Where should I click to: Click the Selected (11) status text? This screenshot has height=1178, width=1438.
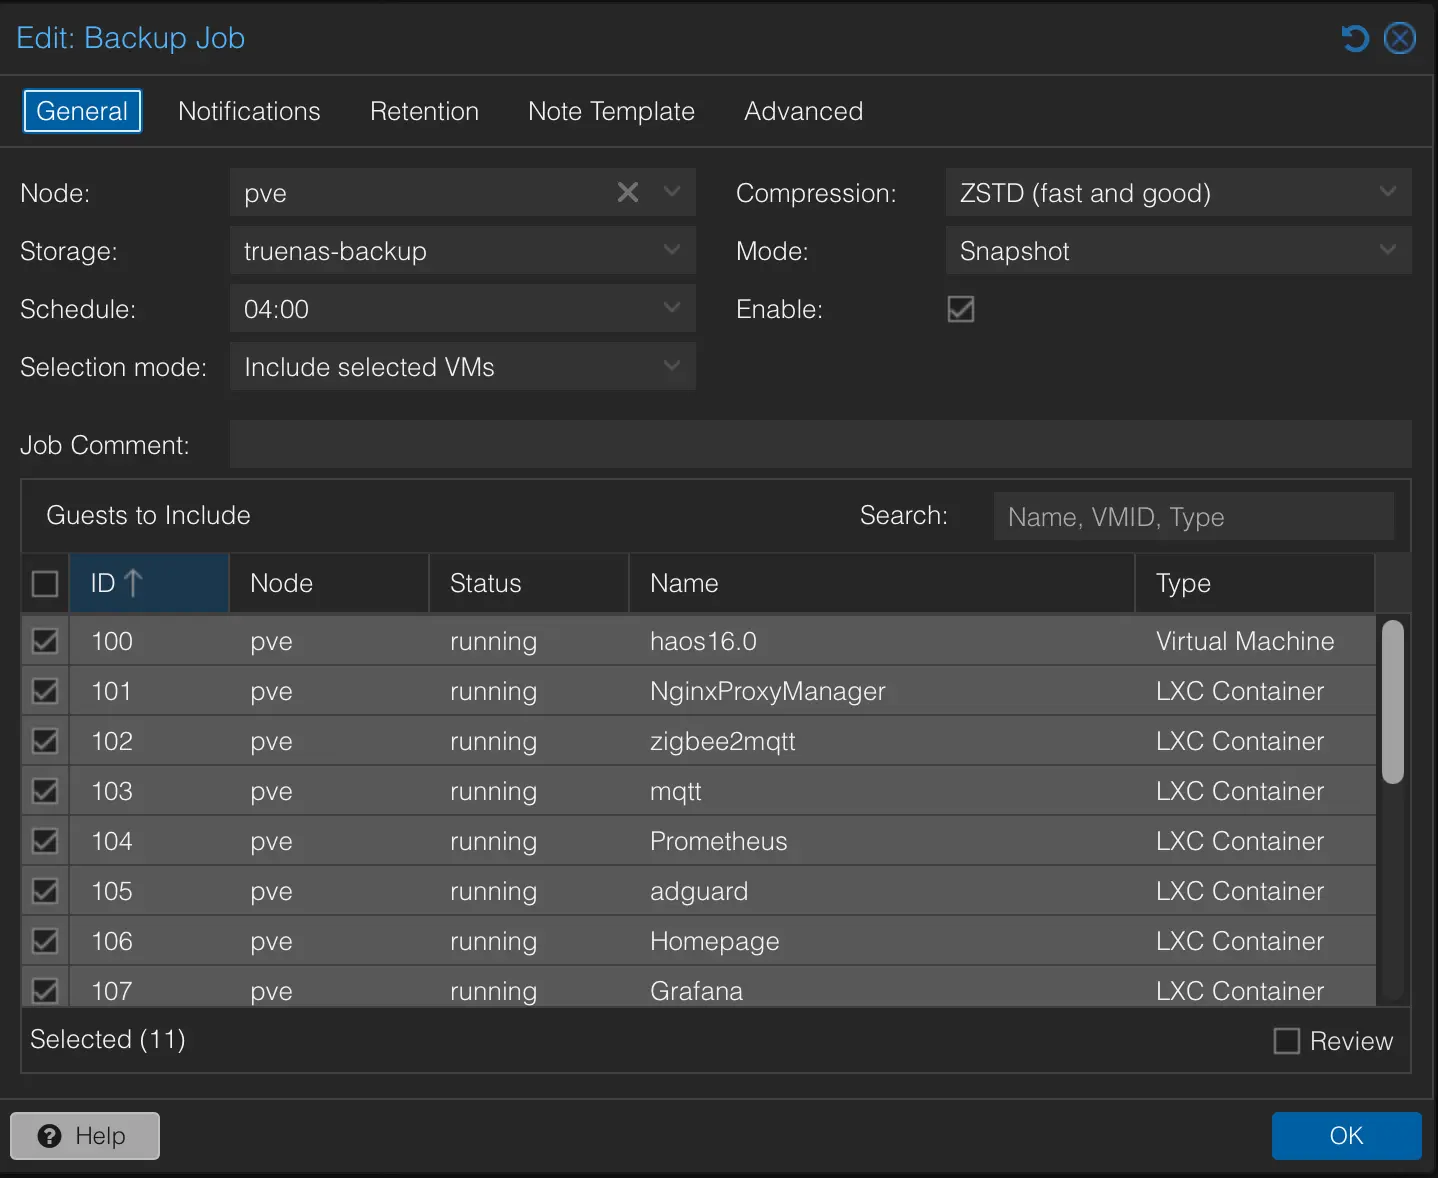pos(108,1039)
